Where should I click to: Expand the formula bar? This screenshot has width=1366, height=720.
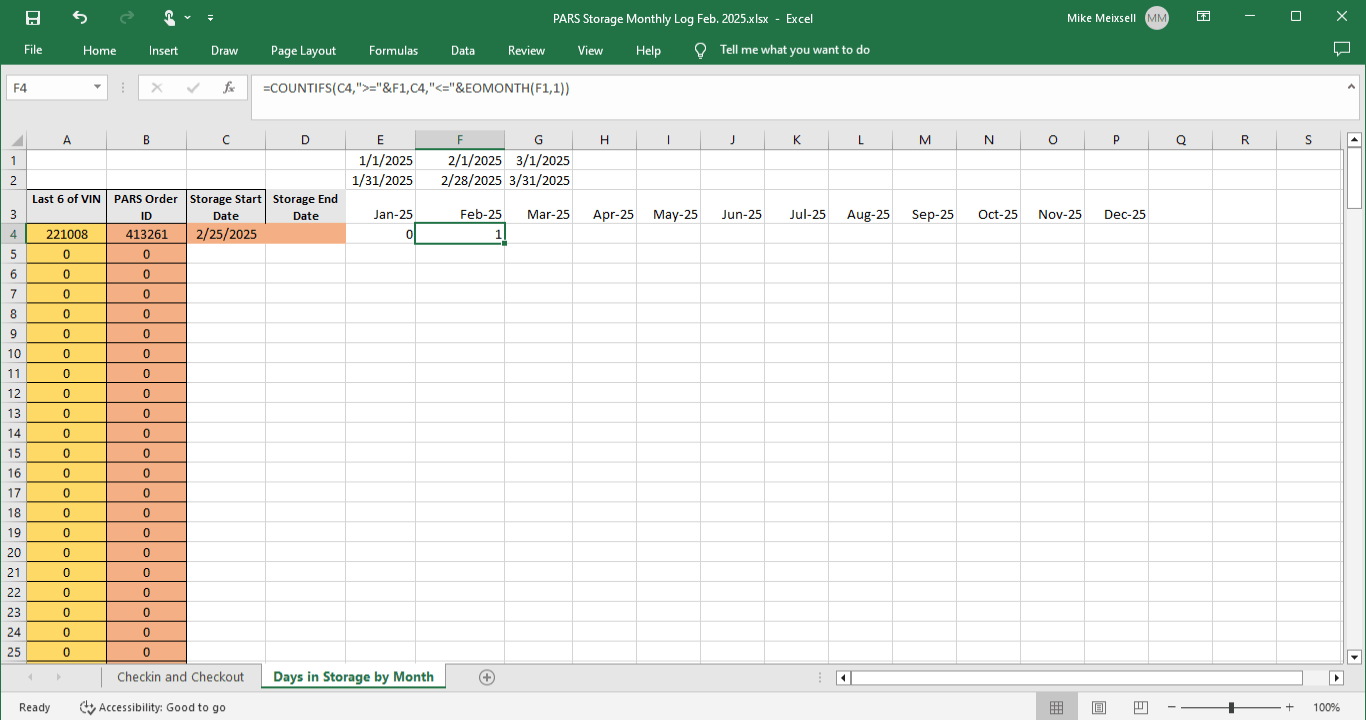(x=1350, y=87)
